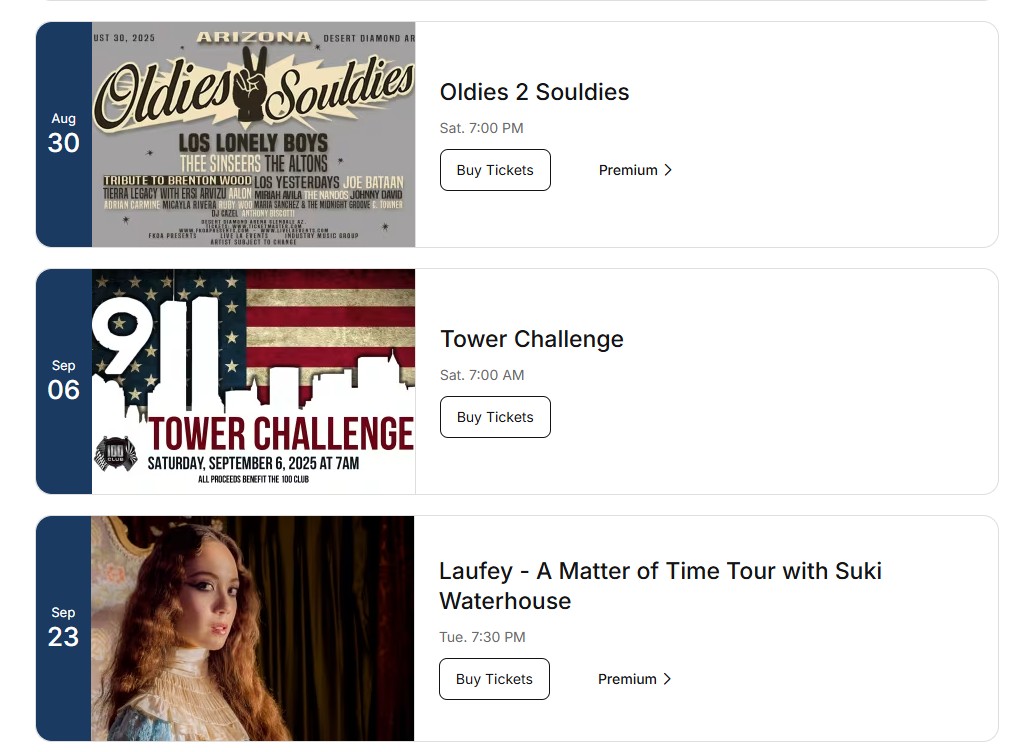Open the Laufey A Matter of Time title
The height and width of the screenshot is (752, 1036).
[660, 585]
